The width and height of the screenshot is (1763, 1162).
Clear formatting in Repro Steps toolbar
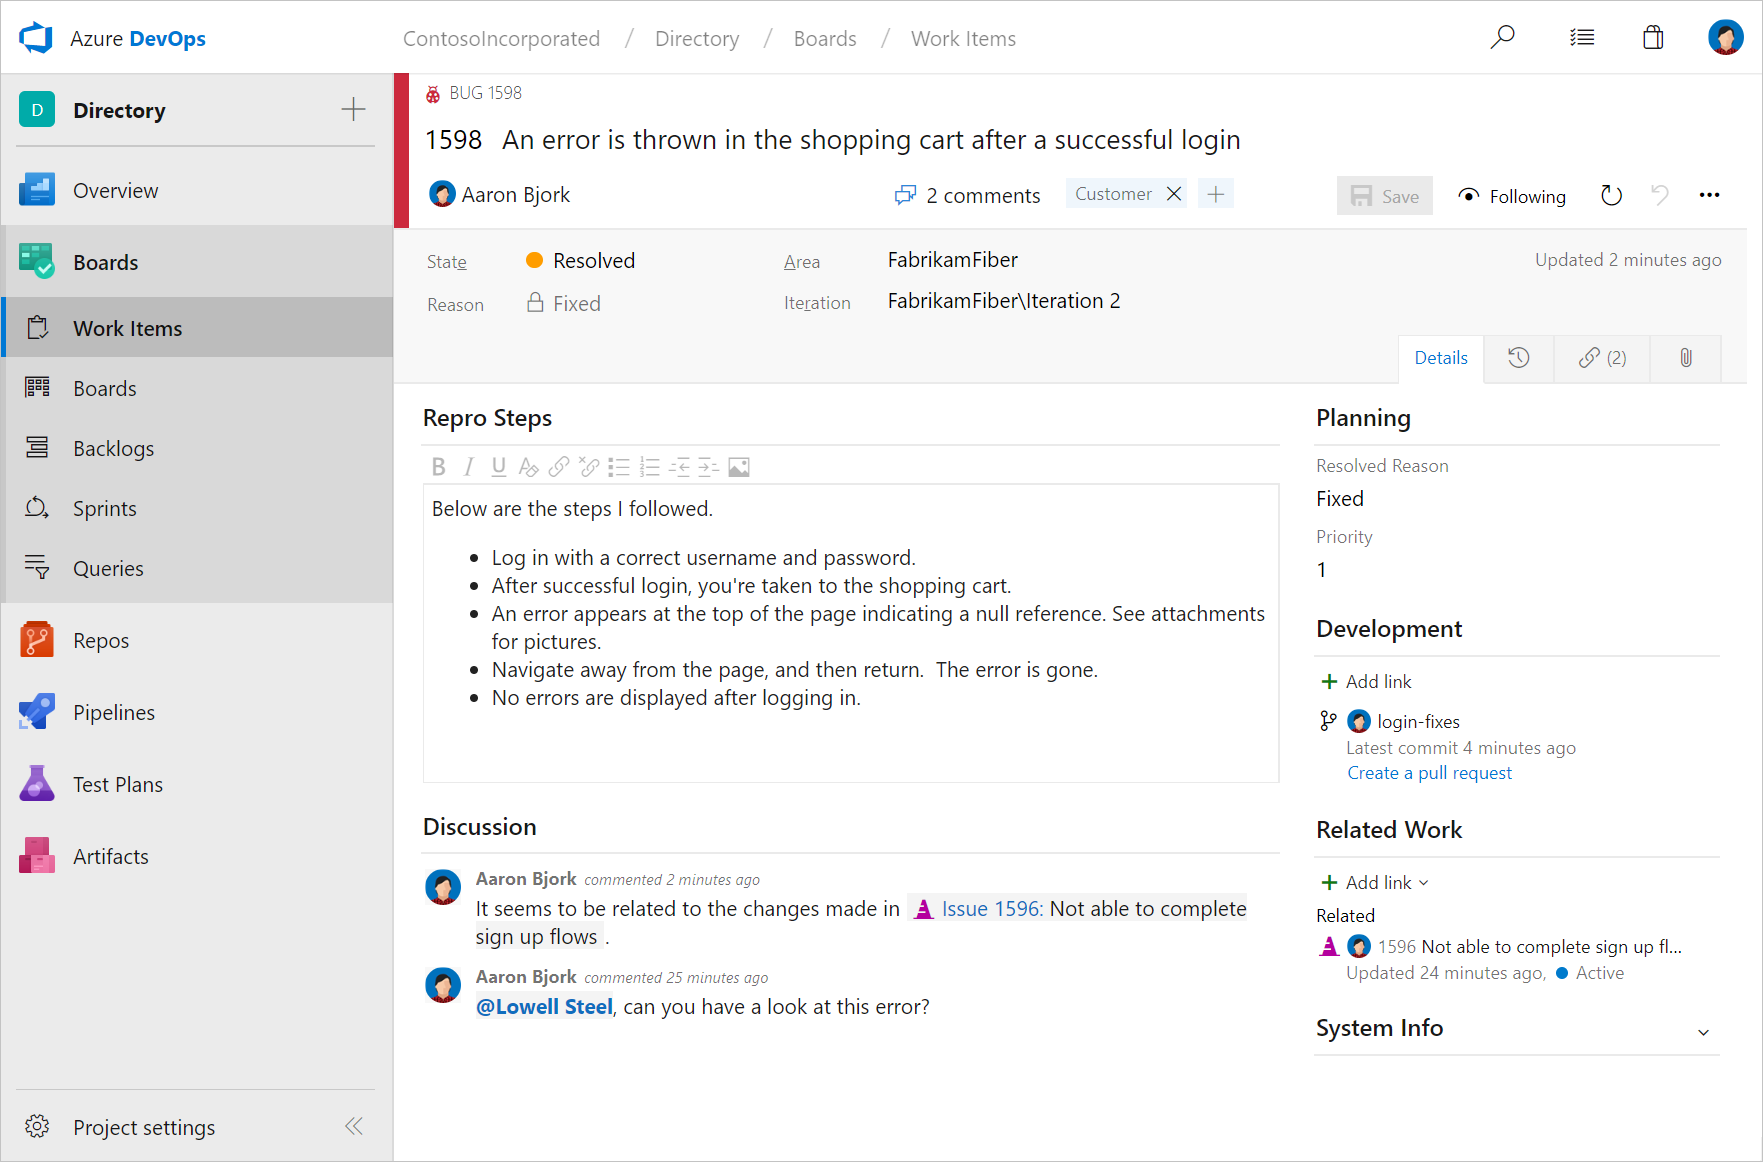528,467
